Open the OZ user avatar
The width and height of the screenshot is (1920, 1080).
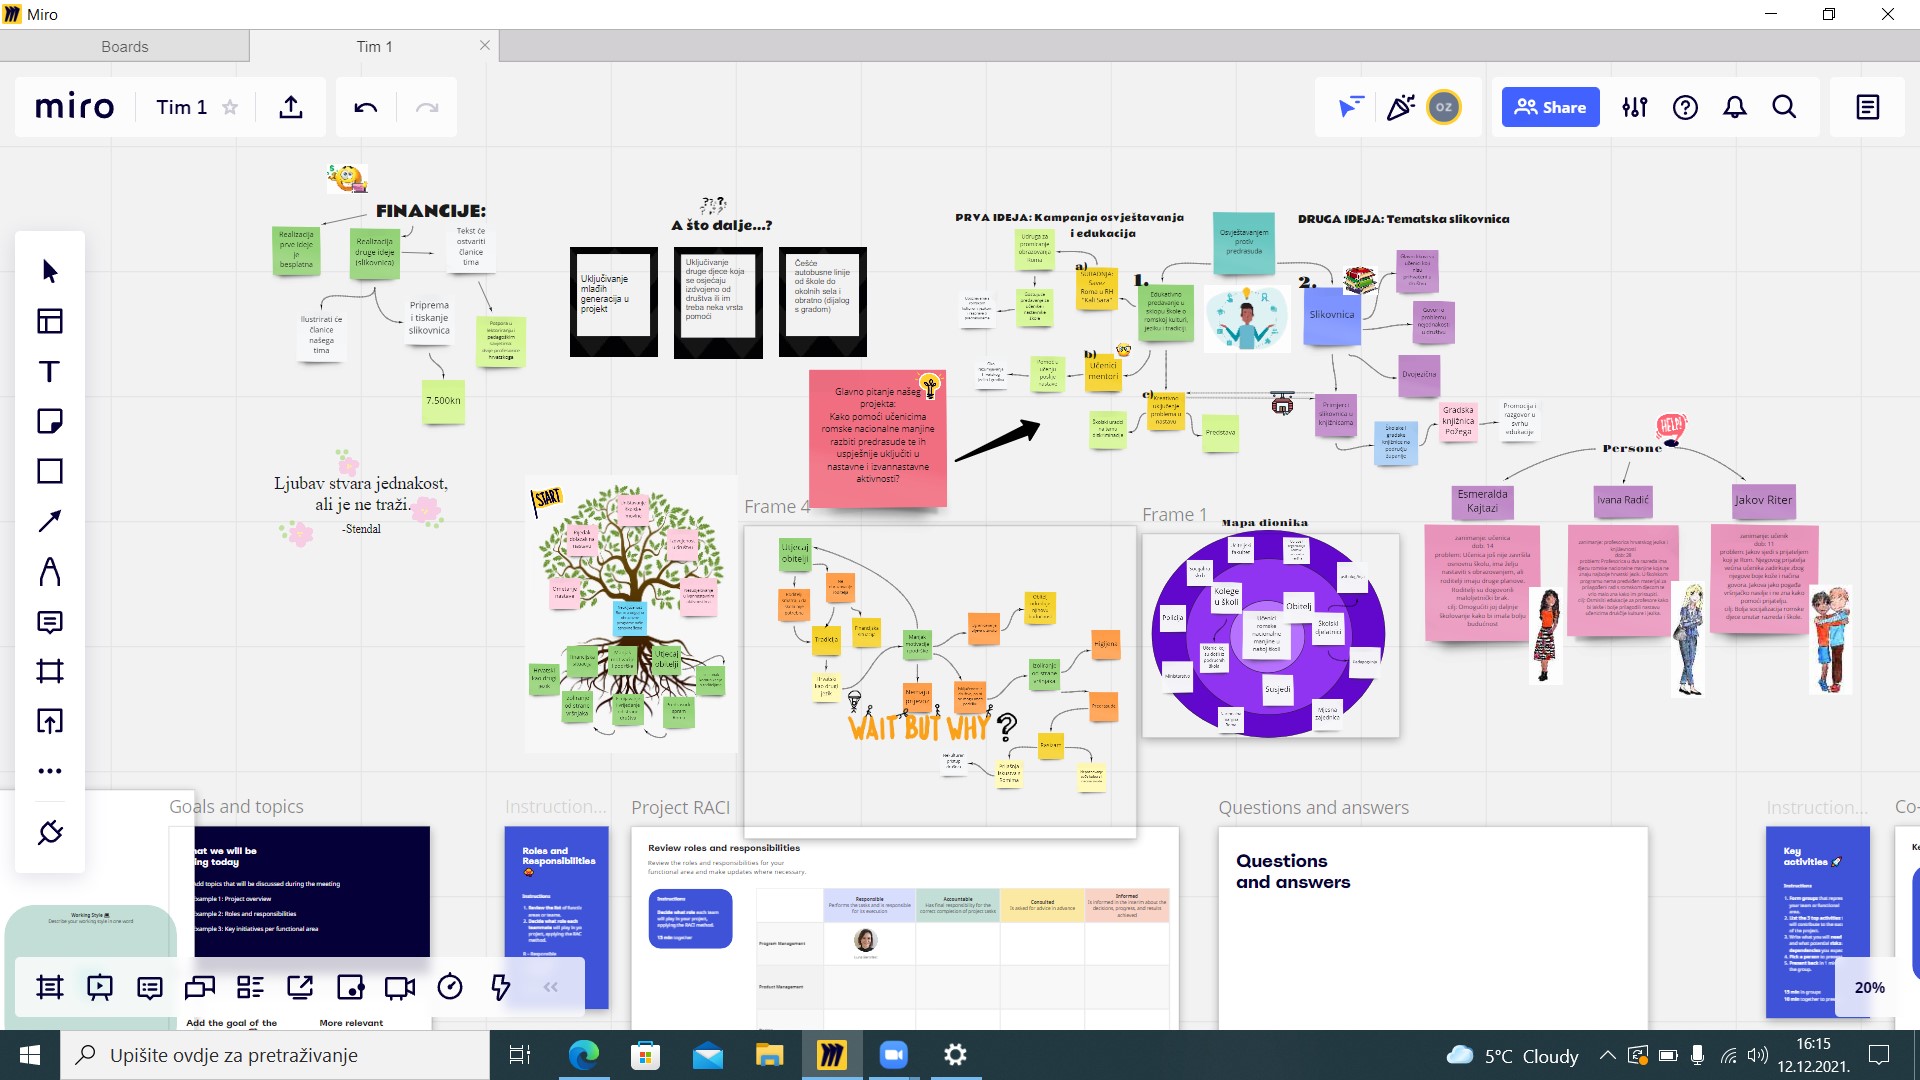[1444, 107]
